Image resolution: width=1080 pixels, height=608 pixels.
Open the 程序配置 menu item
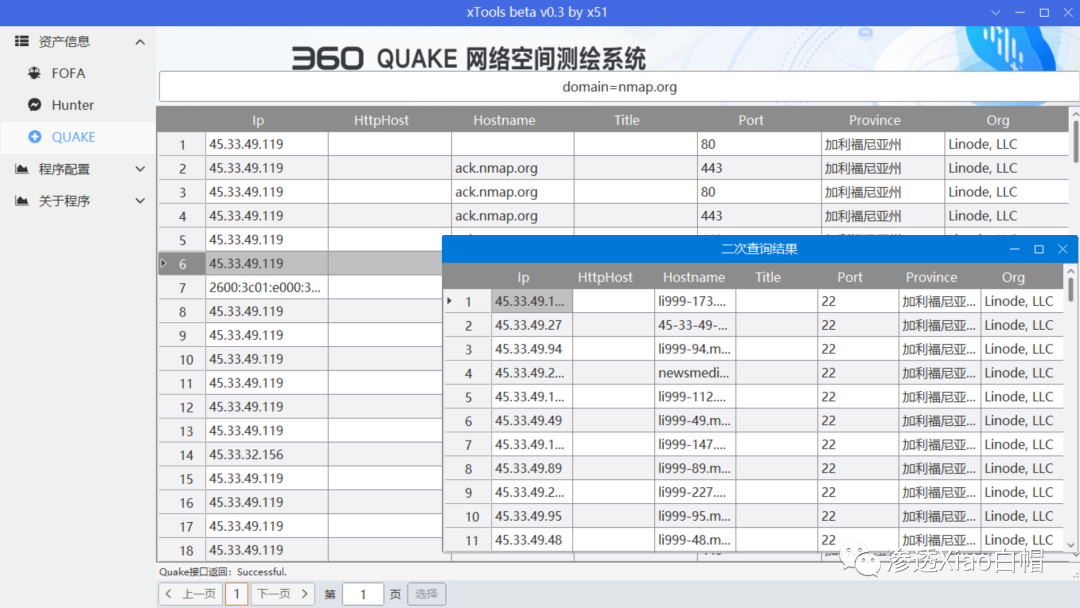click(64, 169)
